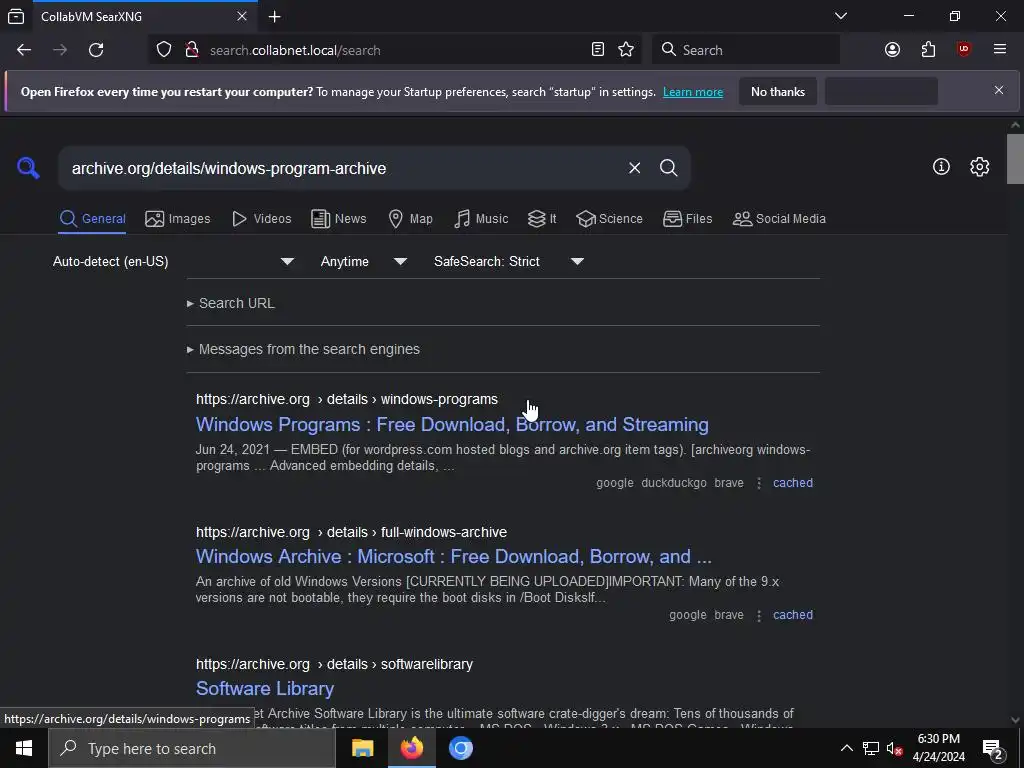Open SearXNG preferences gear icon
This screenshot has height=768, width=1024.
[979, 167]
